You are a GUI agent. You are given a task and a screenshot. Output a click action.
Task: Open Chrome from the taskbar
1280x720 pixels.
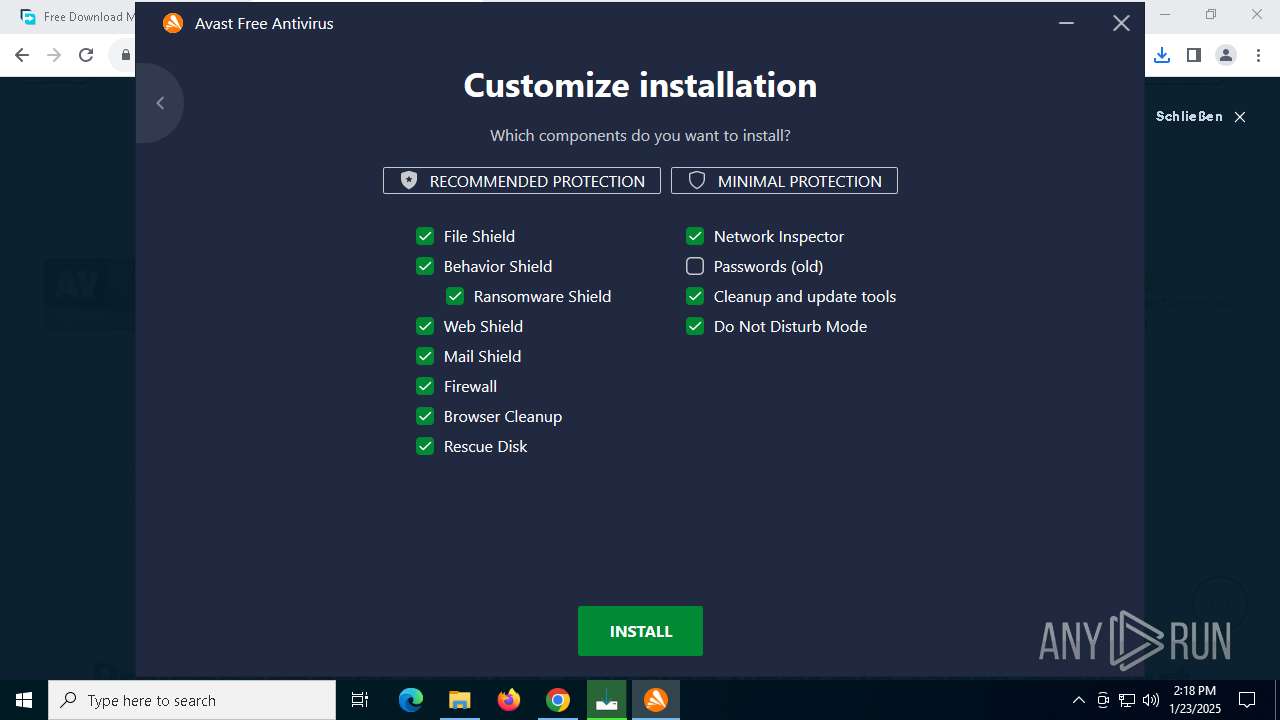558,700
